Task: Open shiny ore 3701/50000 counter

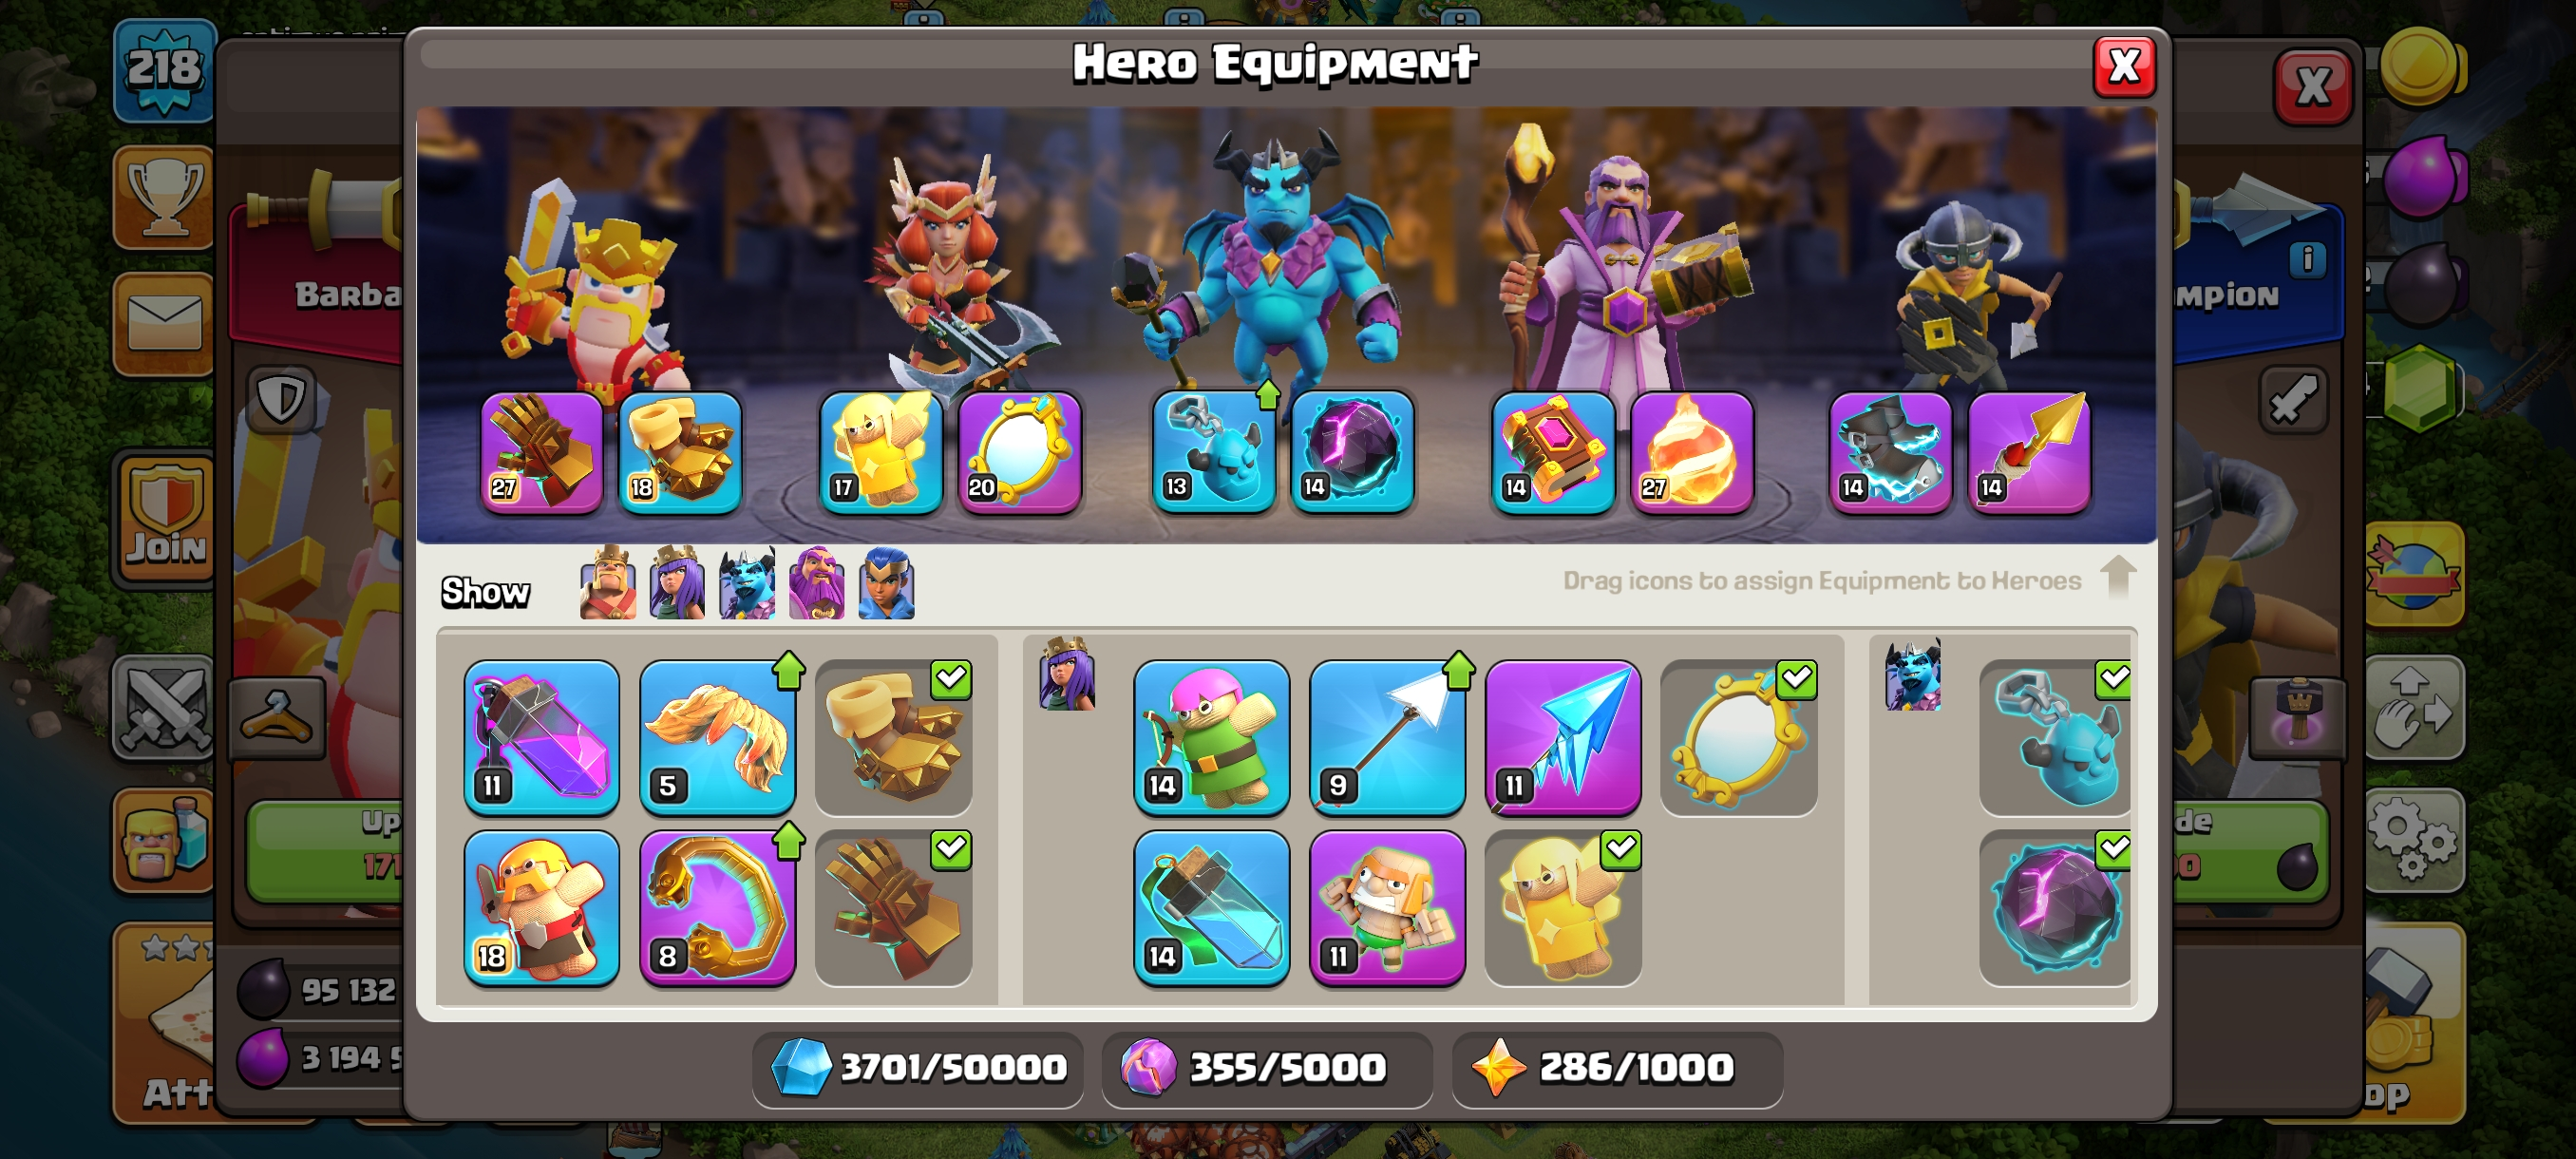Action: (918, 1067)
